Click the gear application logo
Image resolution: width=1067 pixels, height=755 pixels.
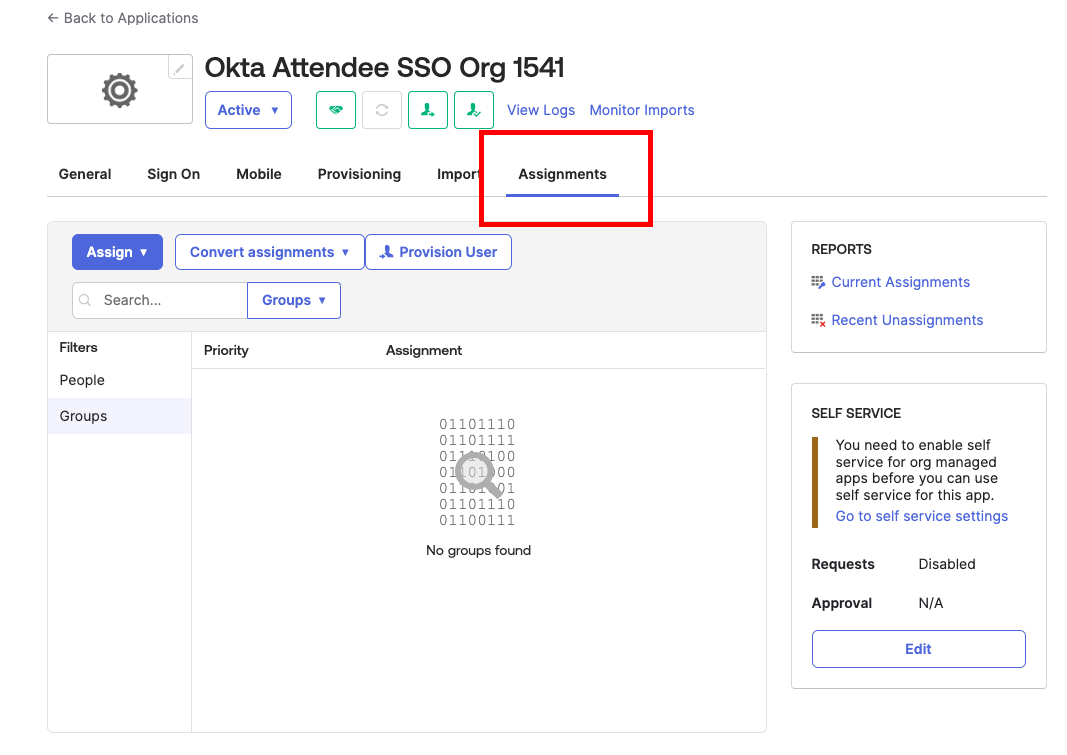120,90
